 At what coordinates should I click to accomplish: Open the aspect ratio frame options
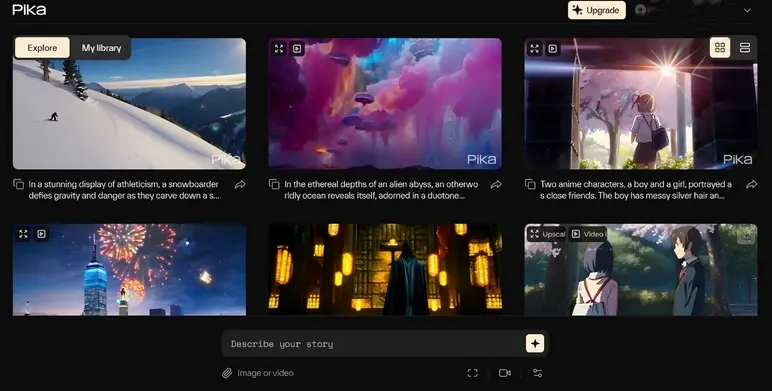click(472, 373)
